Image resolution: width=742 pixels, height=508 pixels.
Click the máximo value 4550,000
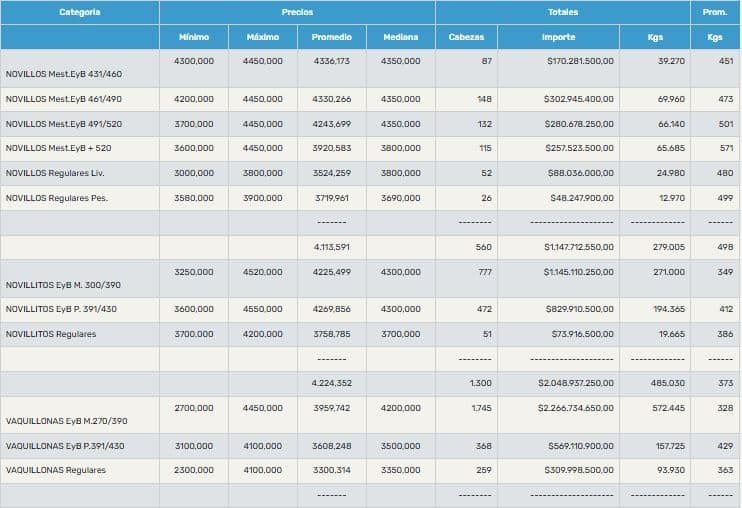263,309
